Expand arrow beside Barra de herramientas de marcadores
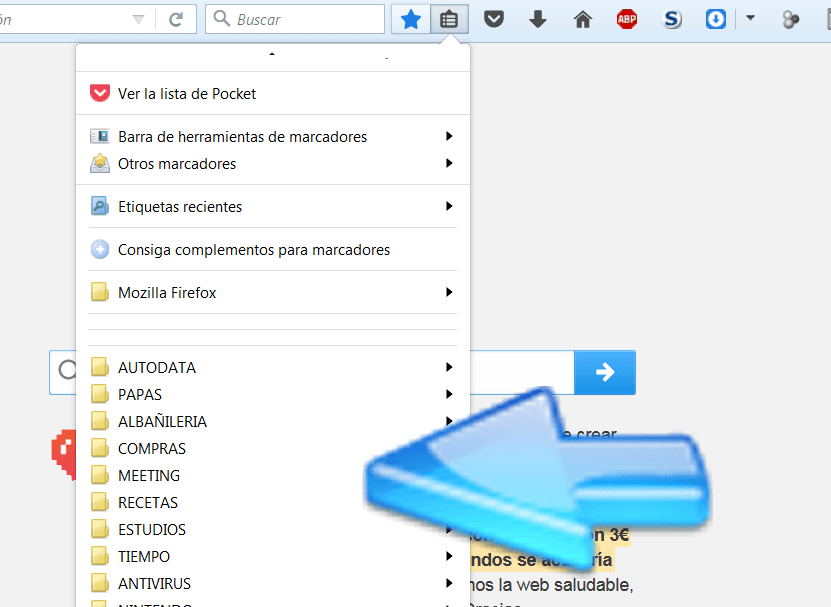The image size is (831, 607). (x=449, y=136)
